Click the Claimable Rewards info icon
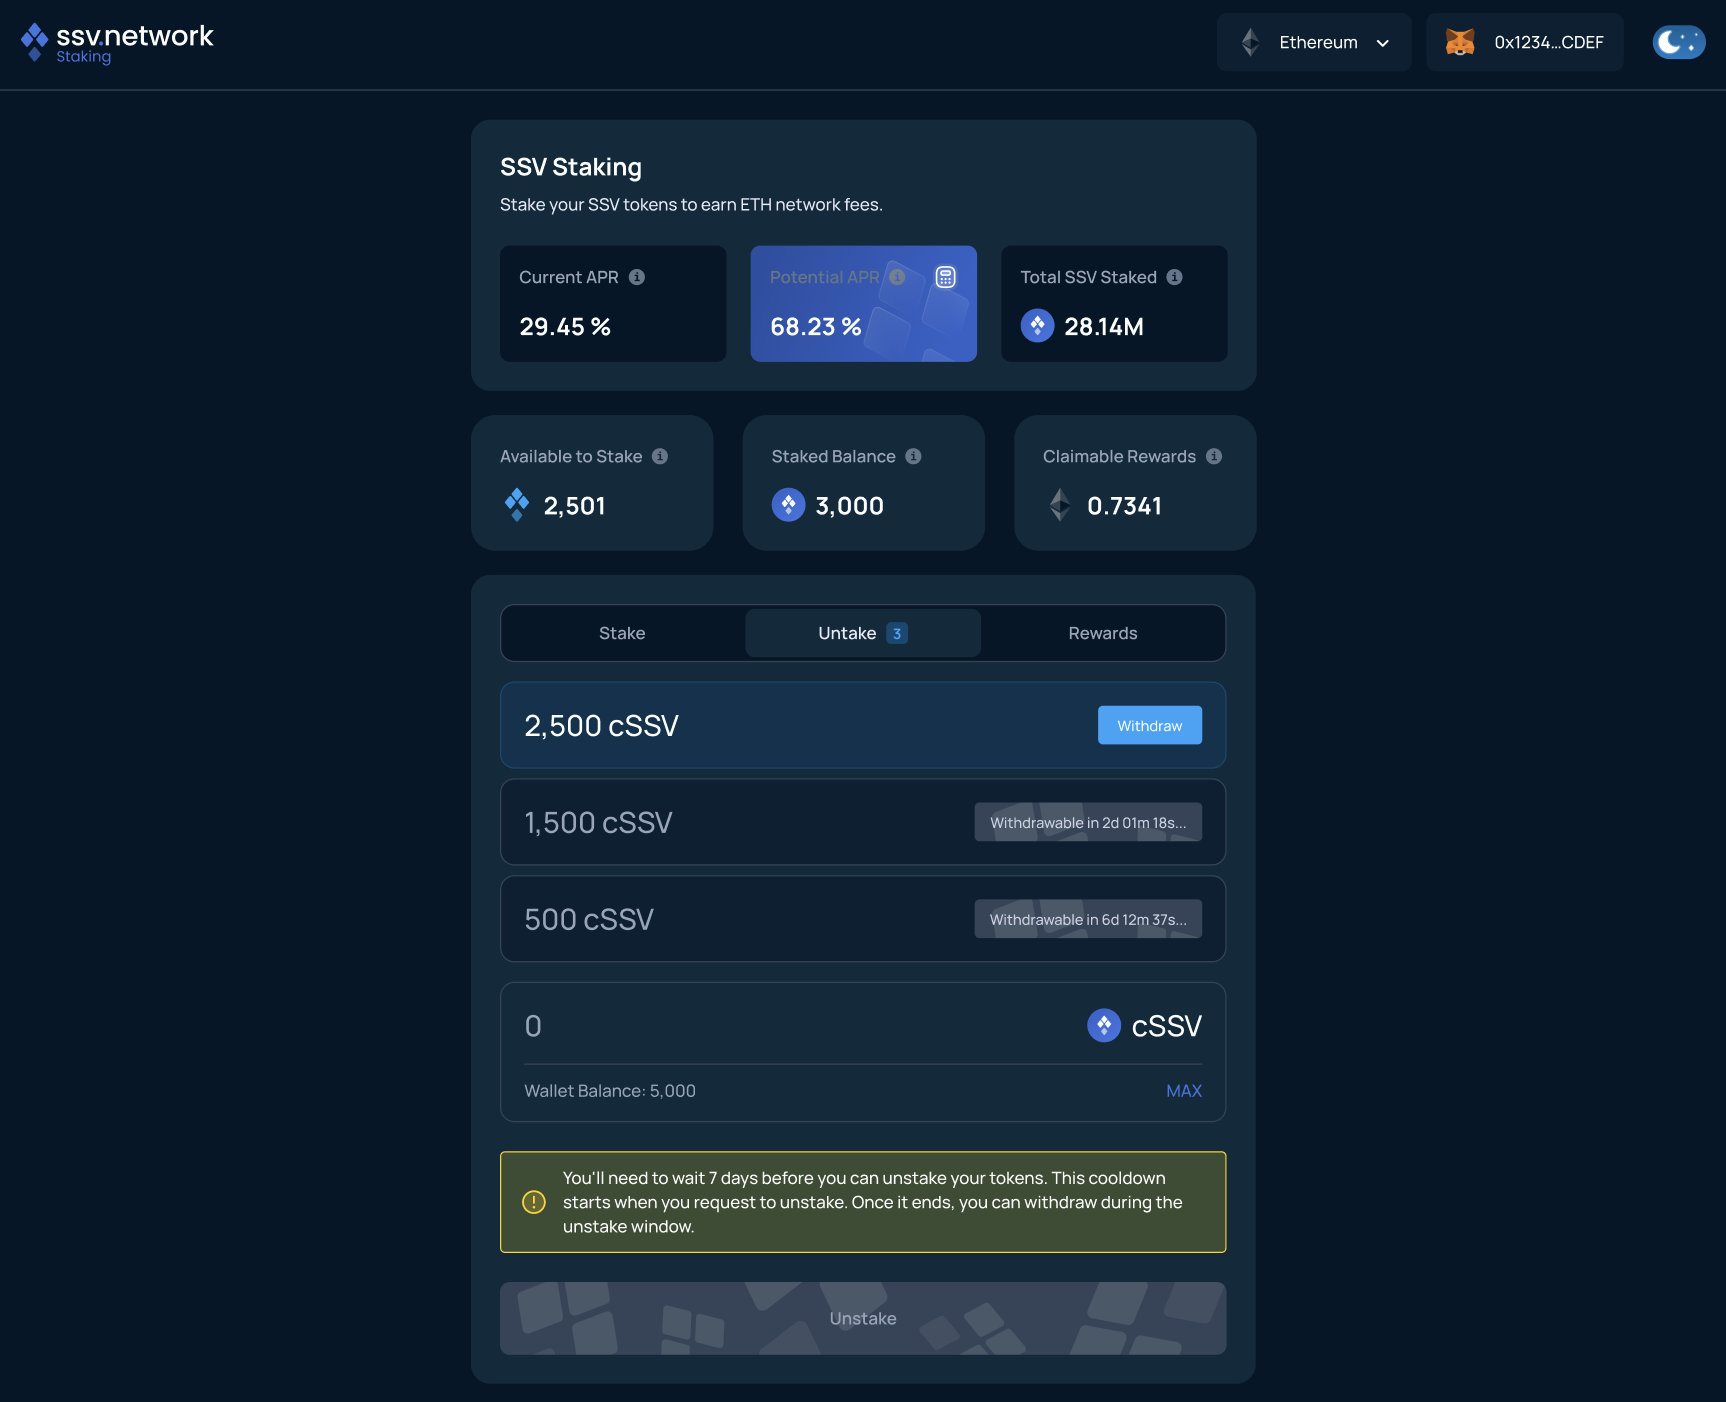1726x1402 pixels. 1214,456
